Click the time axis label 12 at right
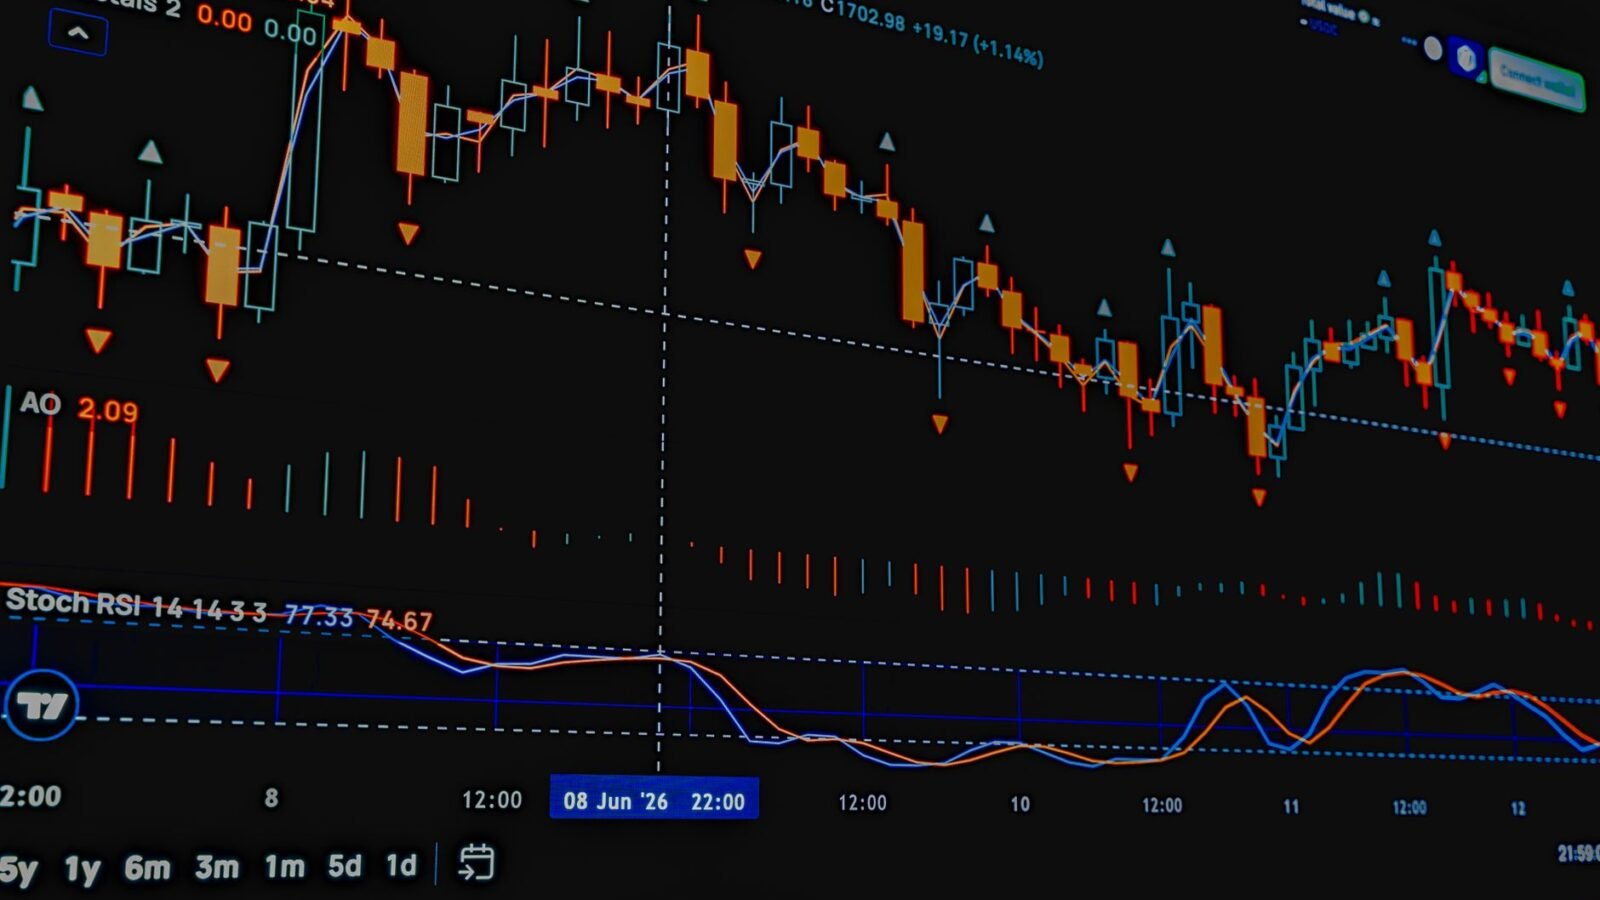 coord(1518,808)
